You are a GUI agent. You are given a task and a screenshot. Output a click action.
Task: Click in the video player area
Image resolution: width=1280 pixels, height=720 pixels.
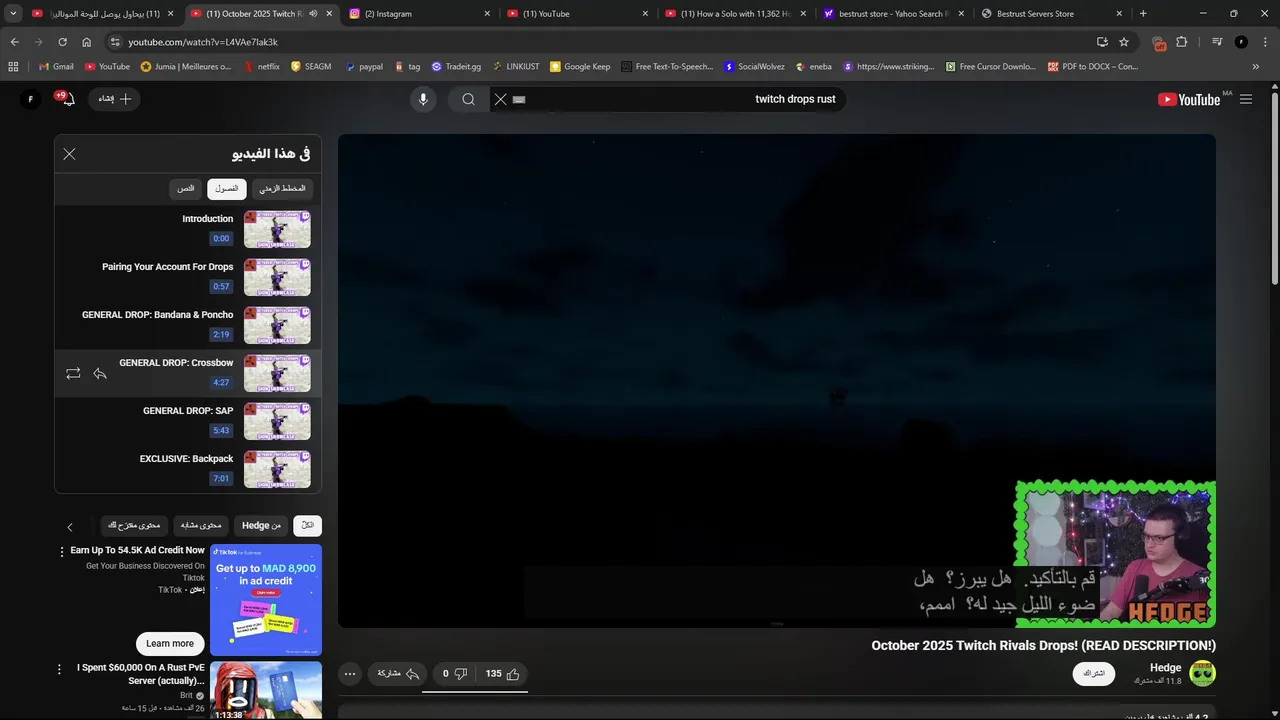[x=776, y=380]
